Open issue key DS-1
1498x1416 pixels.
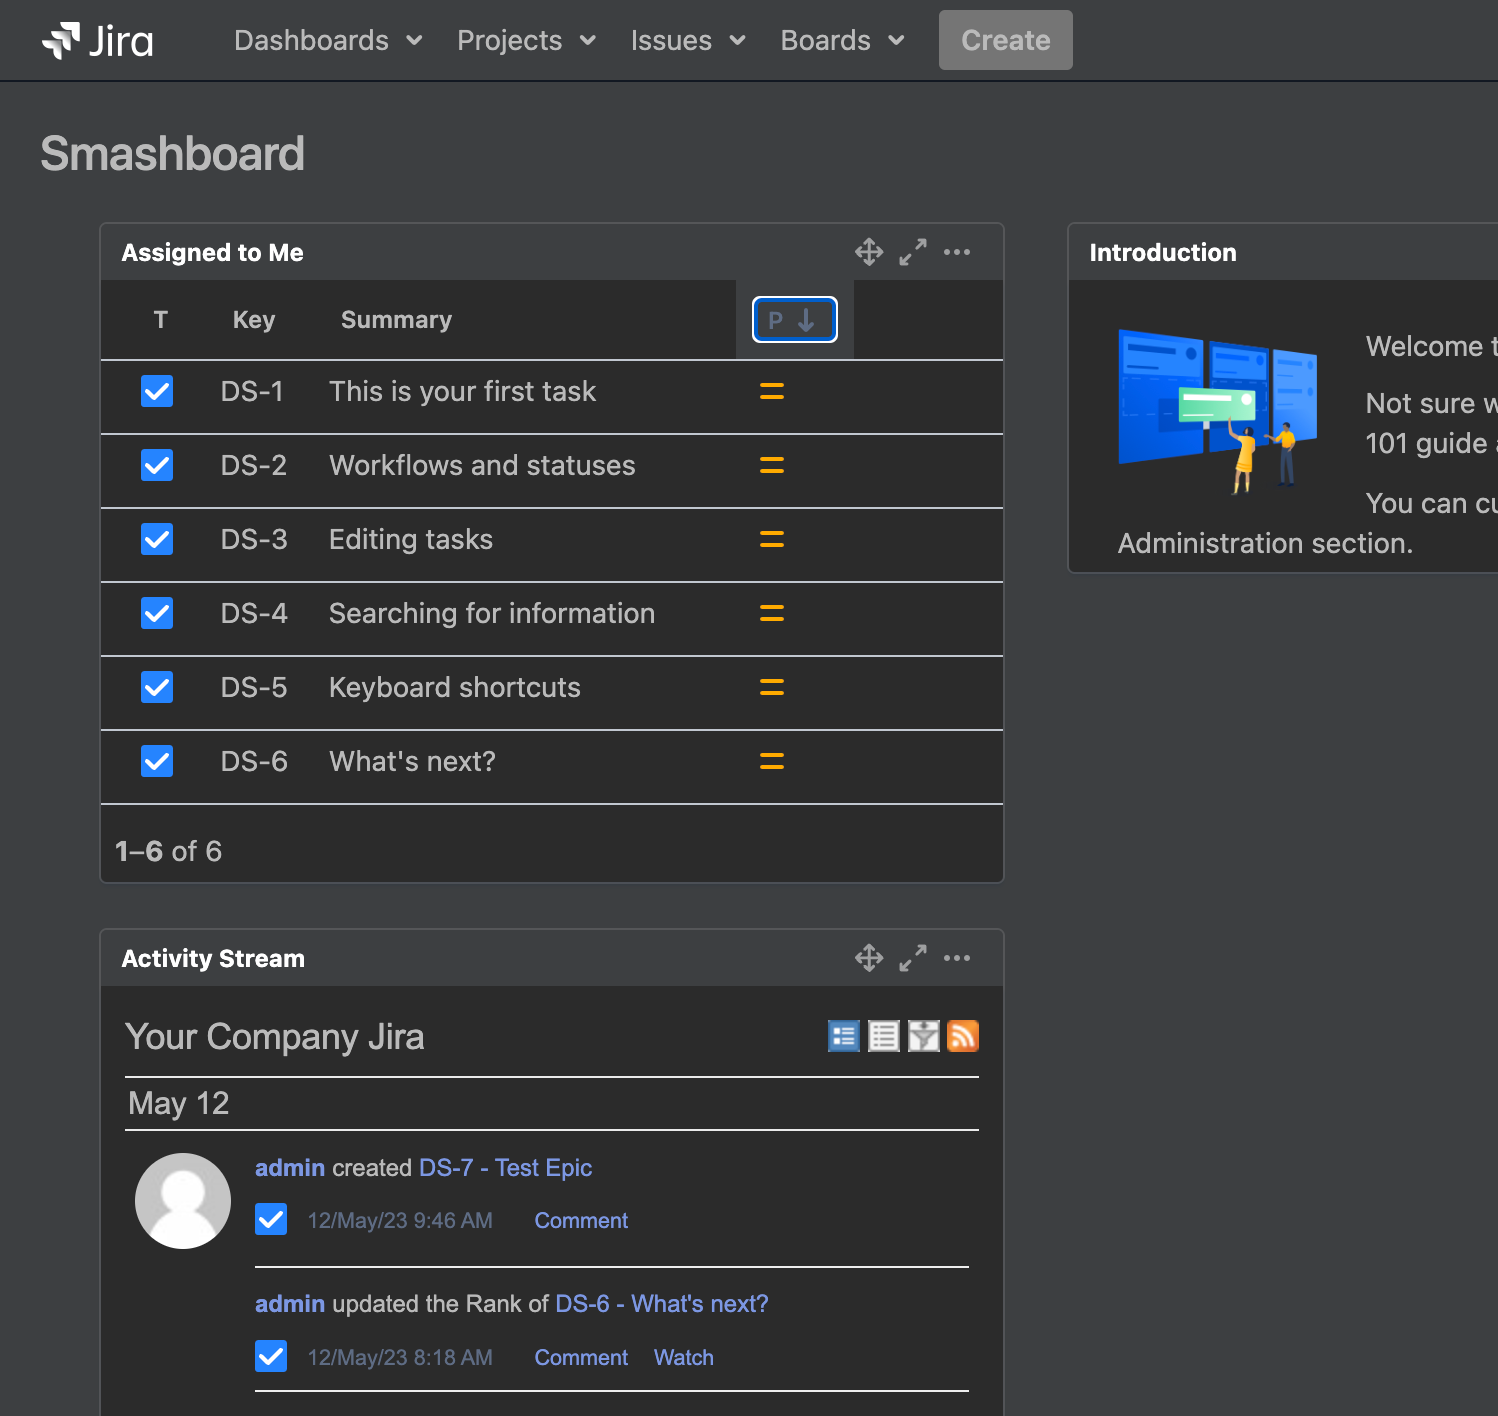(x=252, y=391)
